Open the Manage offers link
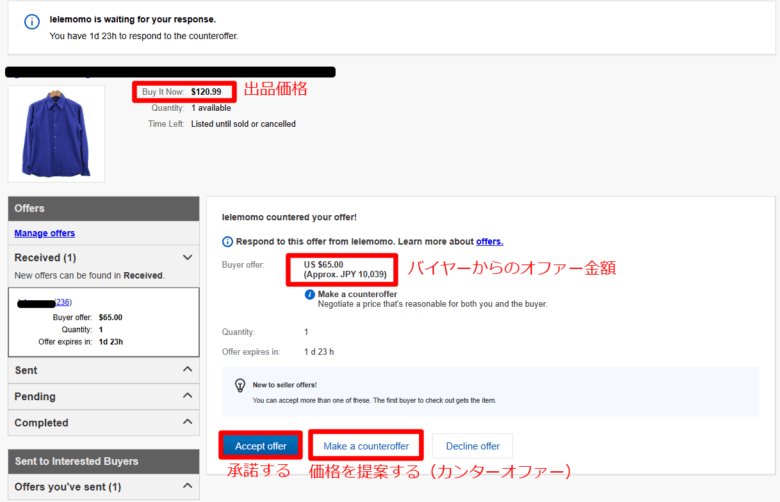This screenshot has height=502, width=780. click(45, 233)
